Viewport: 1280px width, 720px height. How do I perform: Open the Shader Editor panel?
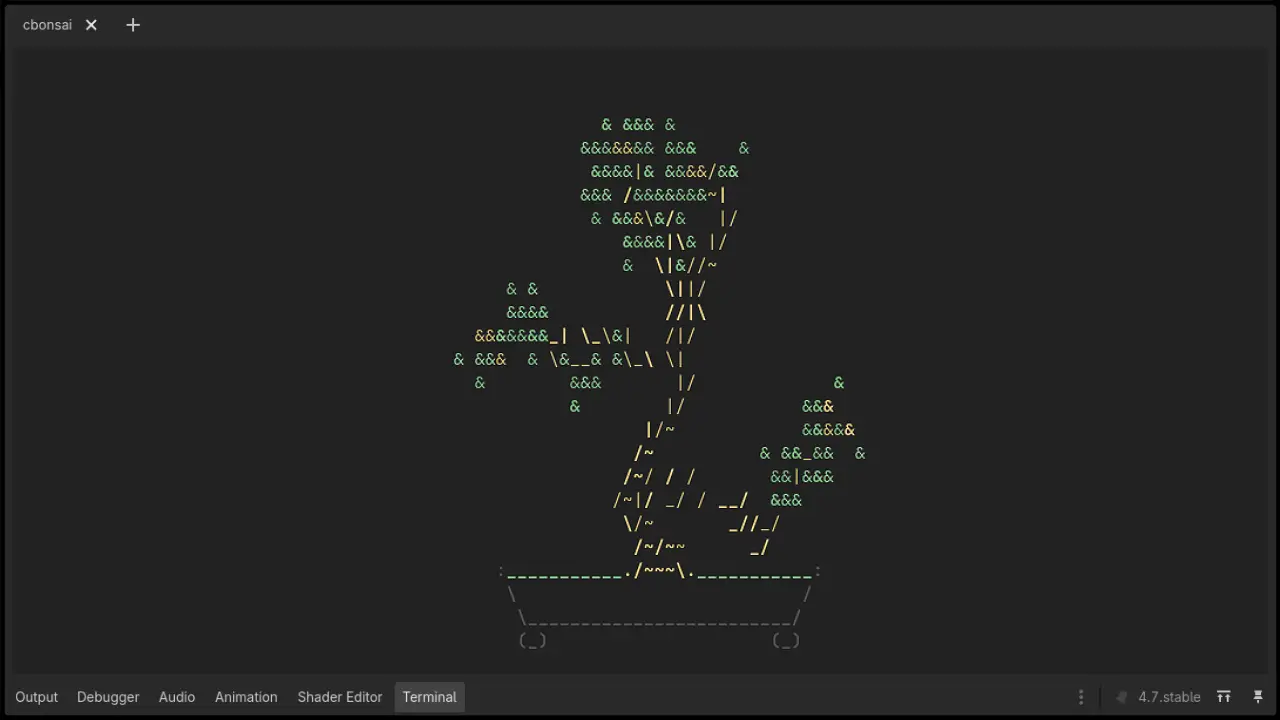[340, 697]
